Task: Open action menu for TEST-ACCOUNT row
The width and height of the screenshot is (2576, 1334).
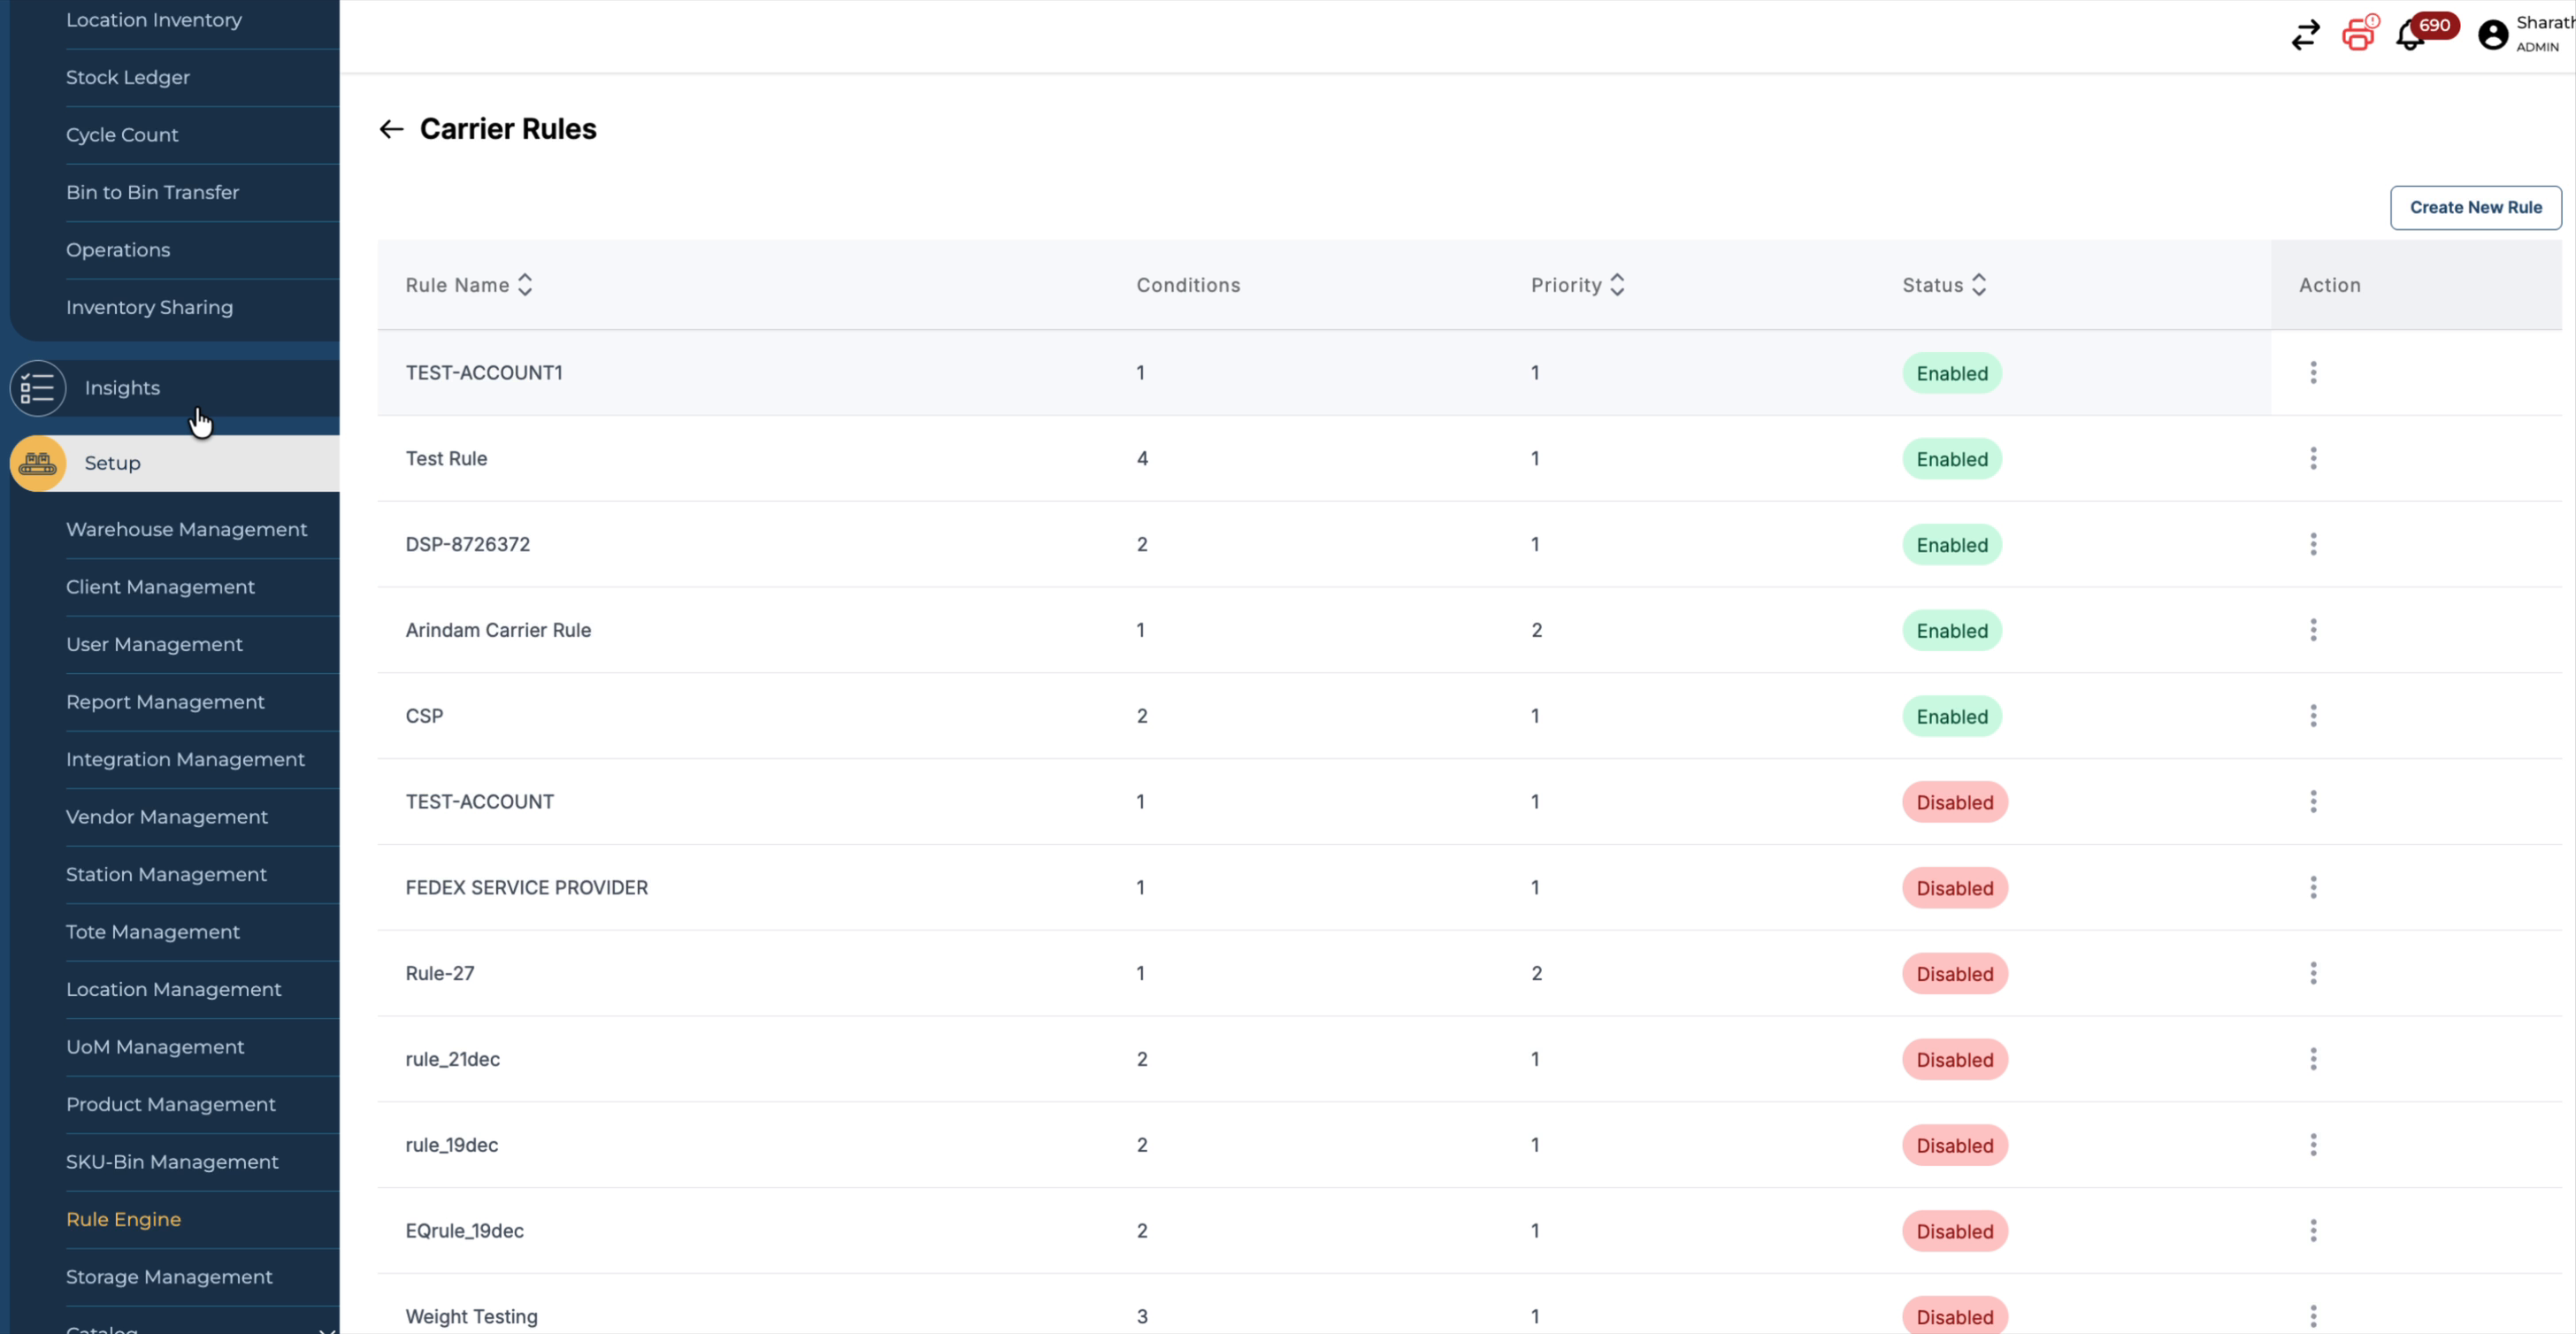Action: tap(2313, 802)
